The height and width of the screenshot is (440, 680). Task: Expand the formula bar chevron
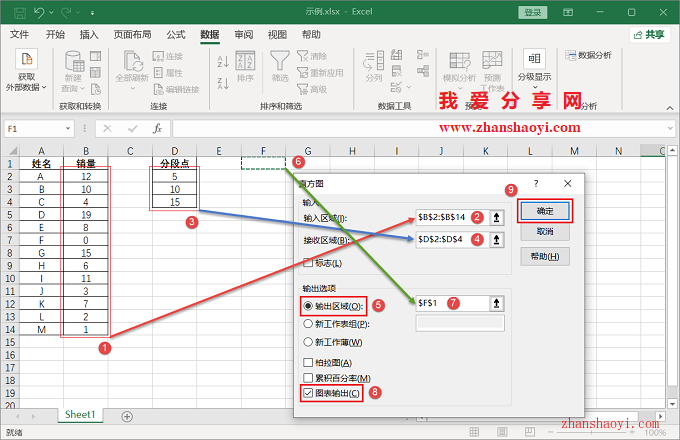point(670,129)
